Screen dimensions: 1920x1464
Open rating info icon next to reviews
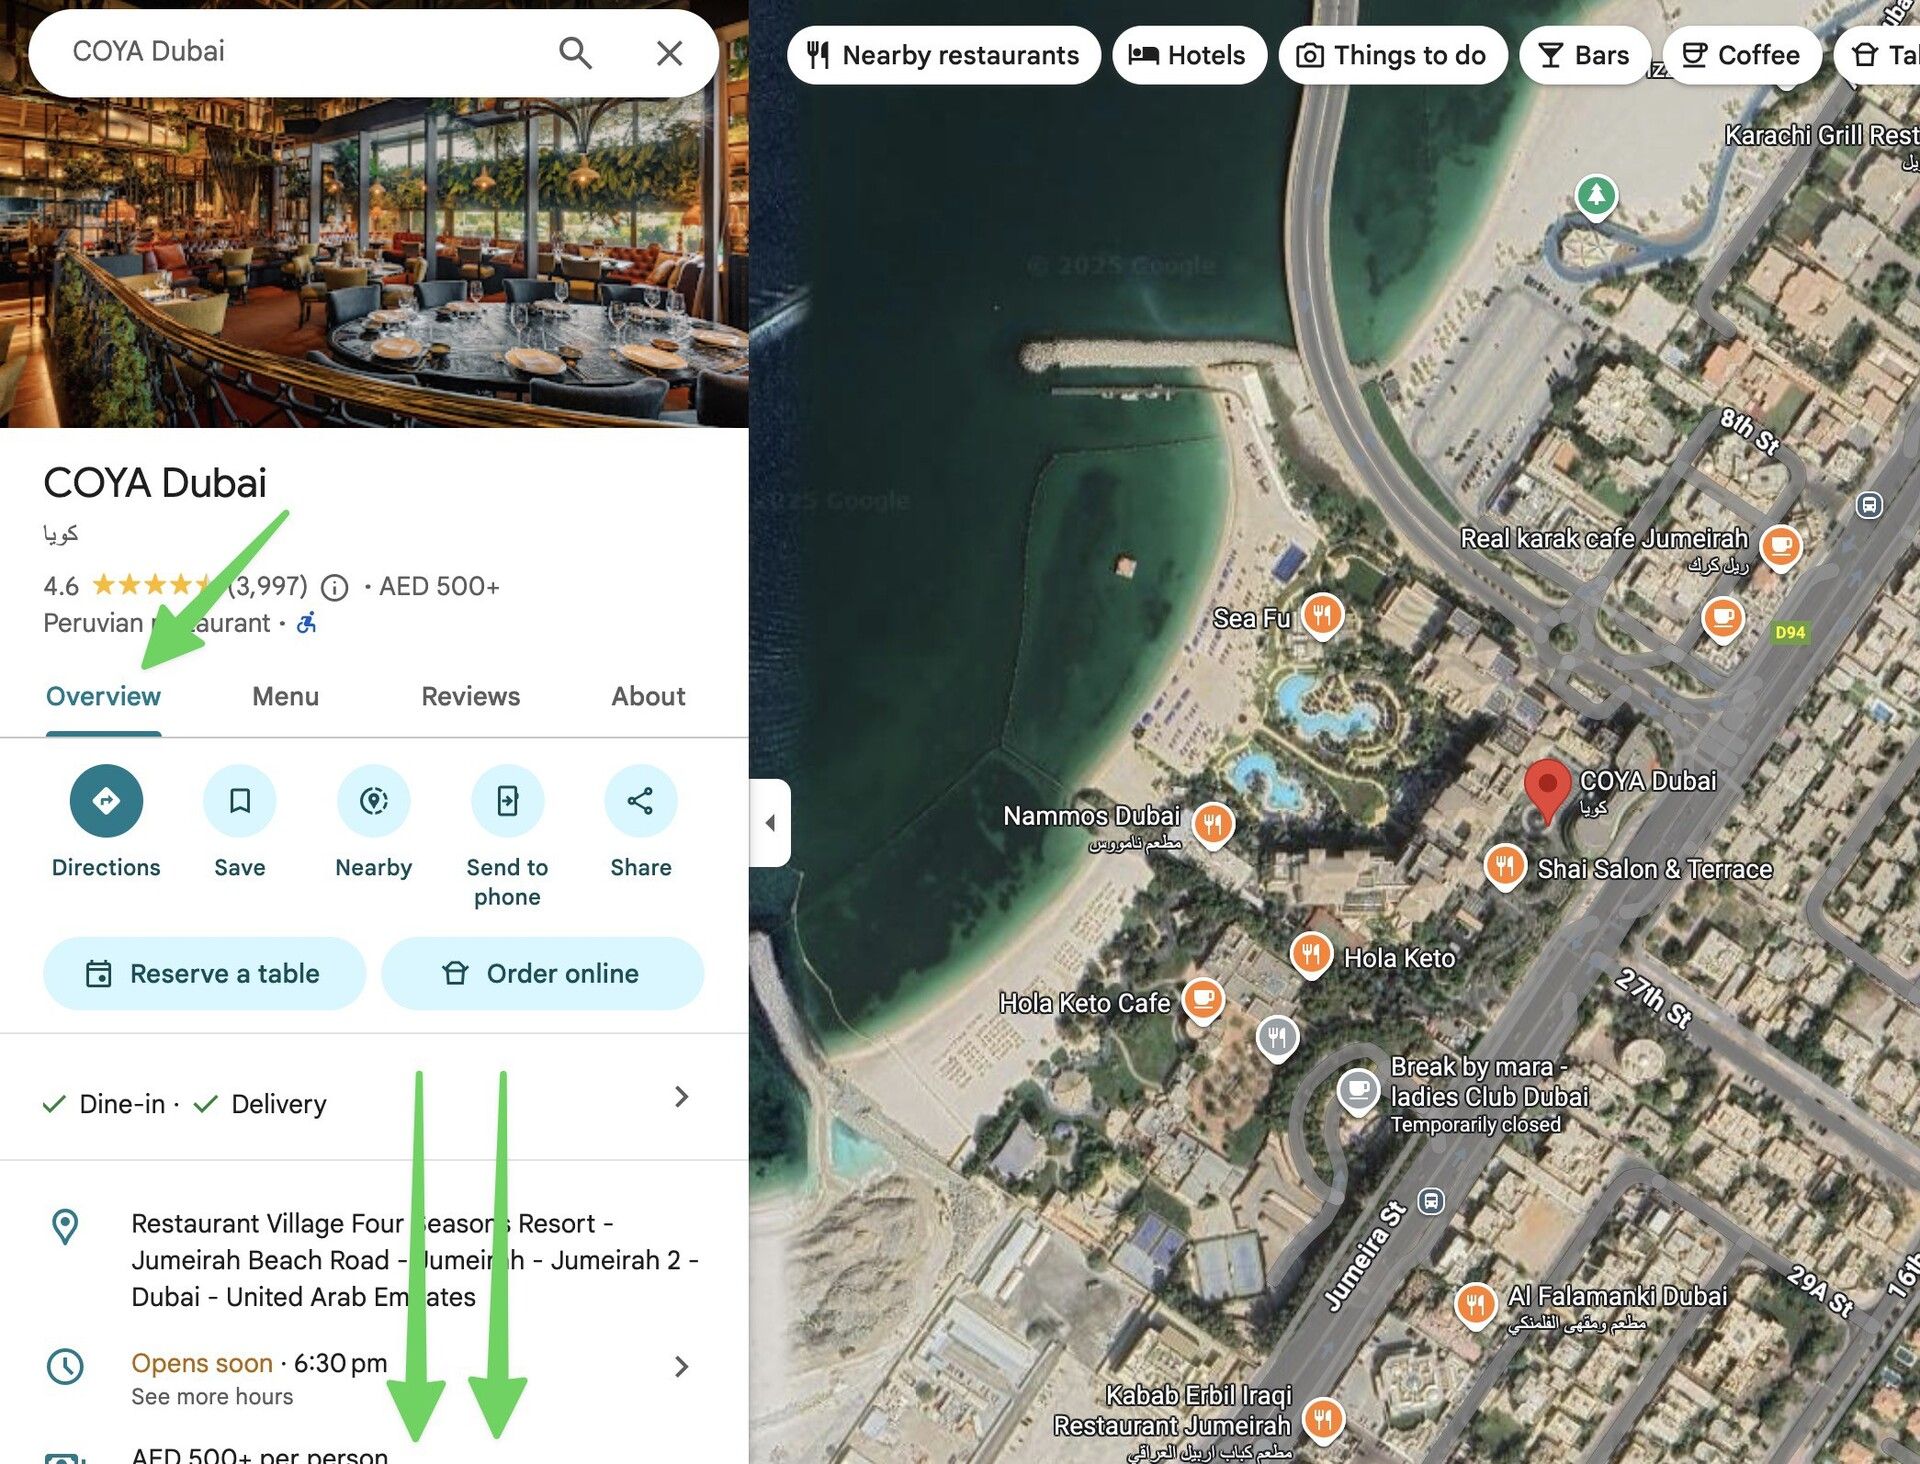[x=335, y=587]
